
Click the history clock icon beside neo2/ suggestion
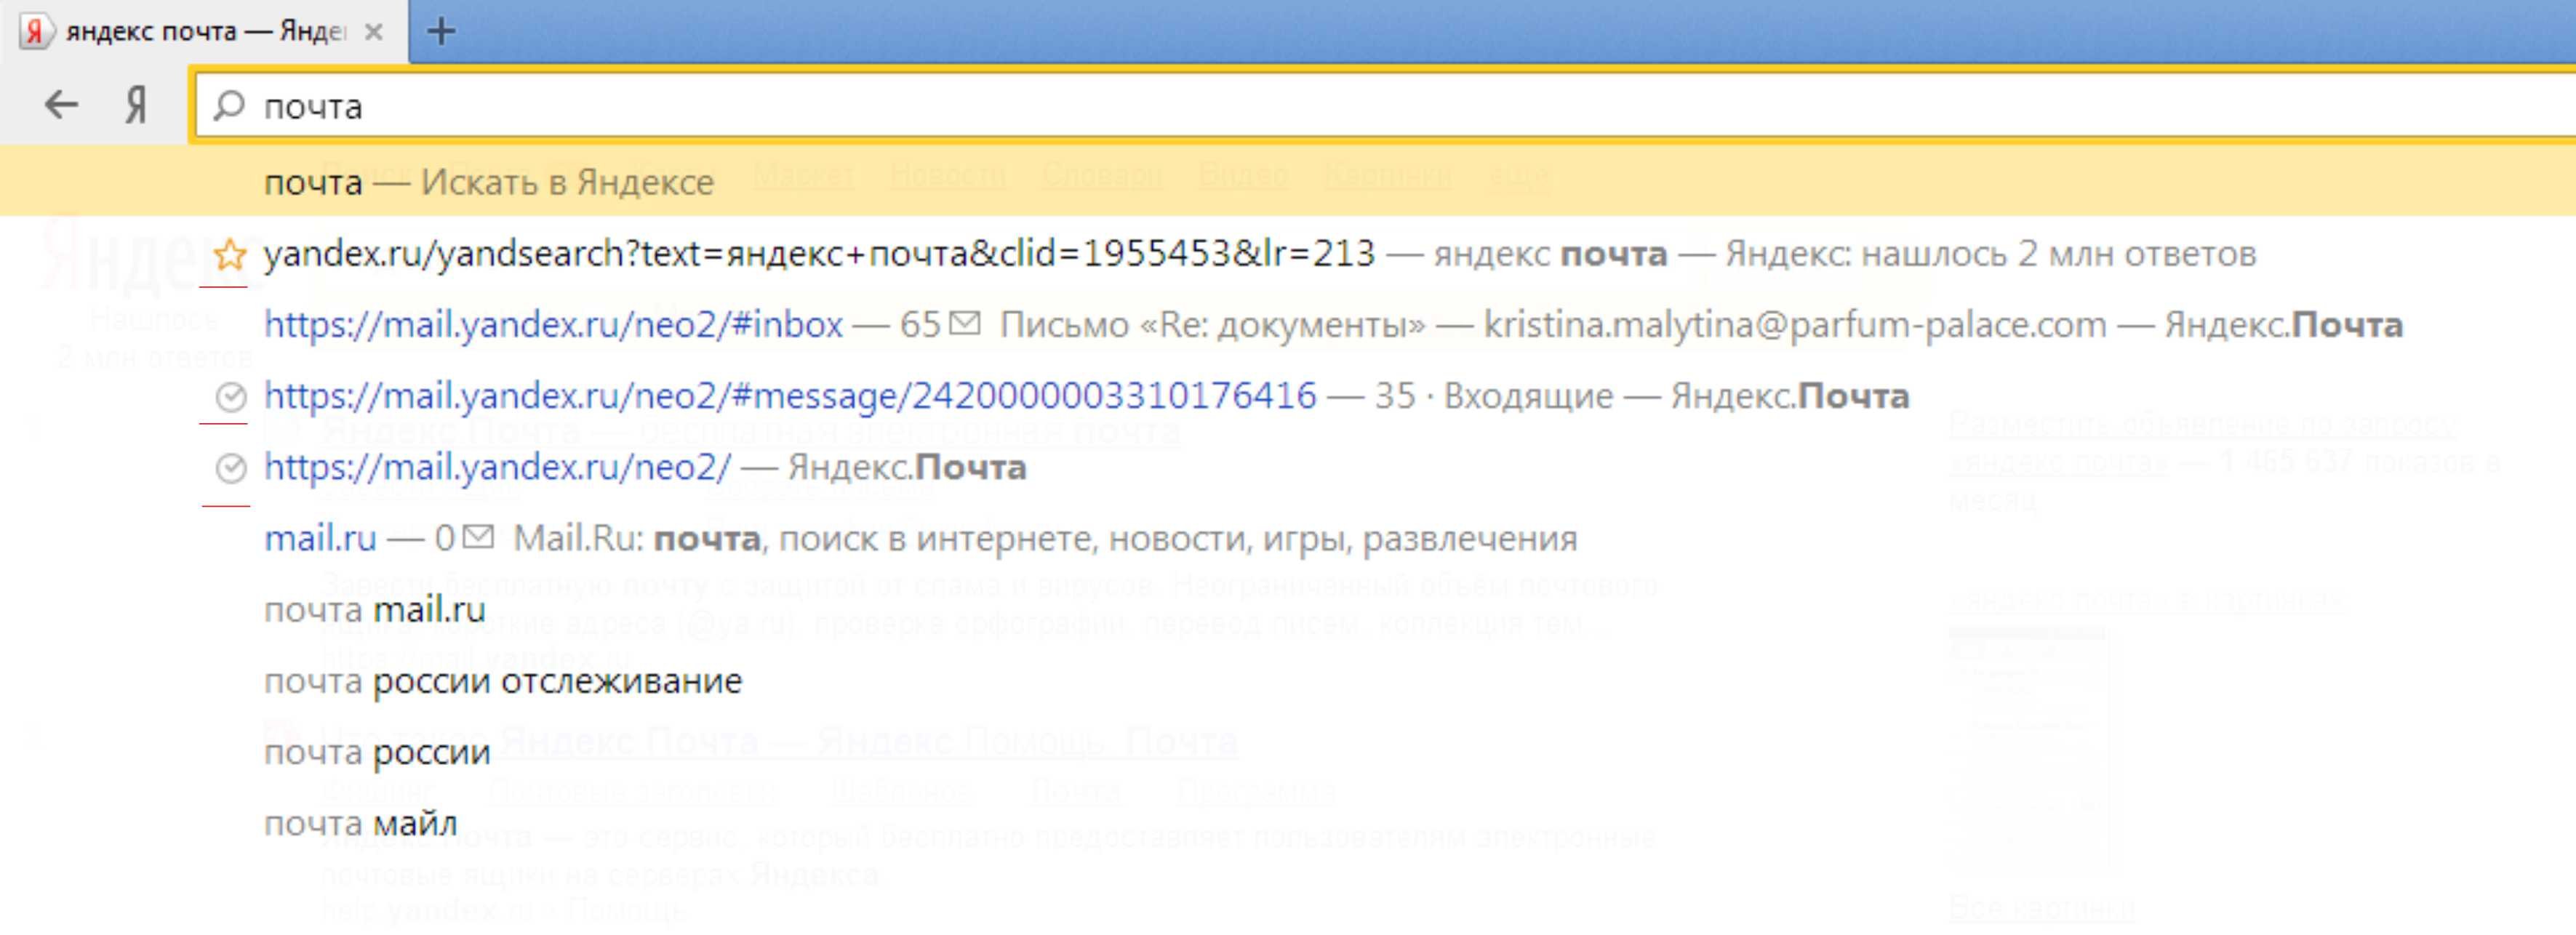pyautogui.click(x=231, y=468)
